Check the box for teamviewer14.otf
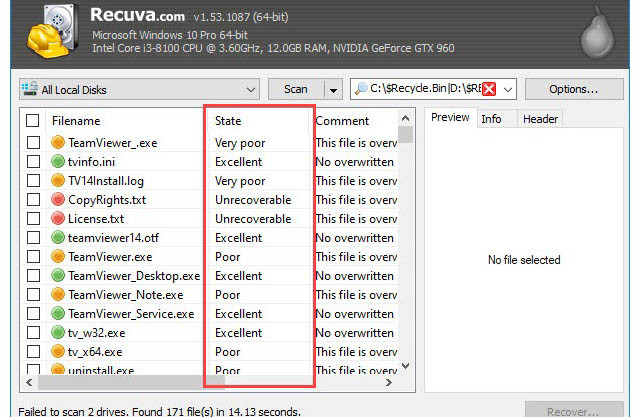Viewport: 640px width, 417px height. pos(33,237)
